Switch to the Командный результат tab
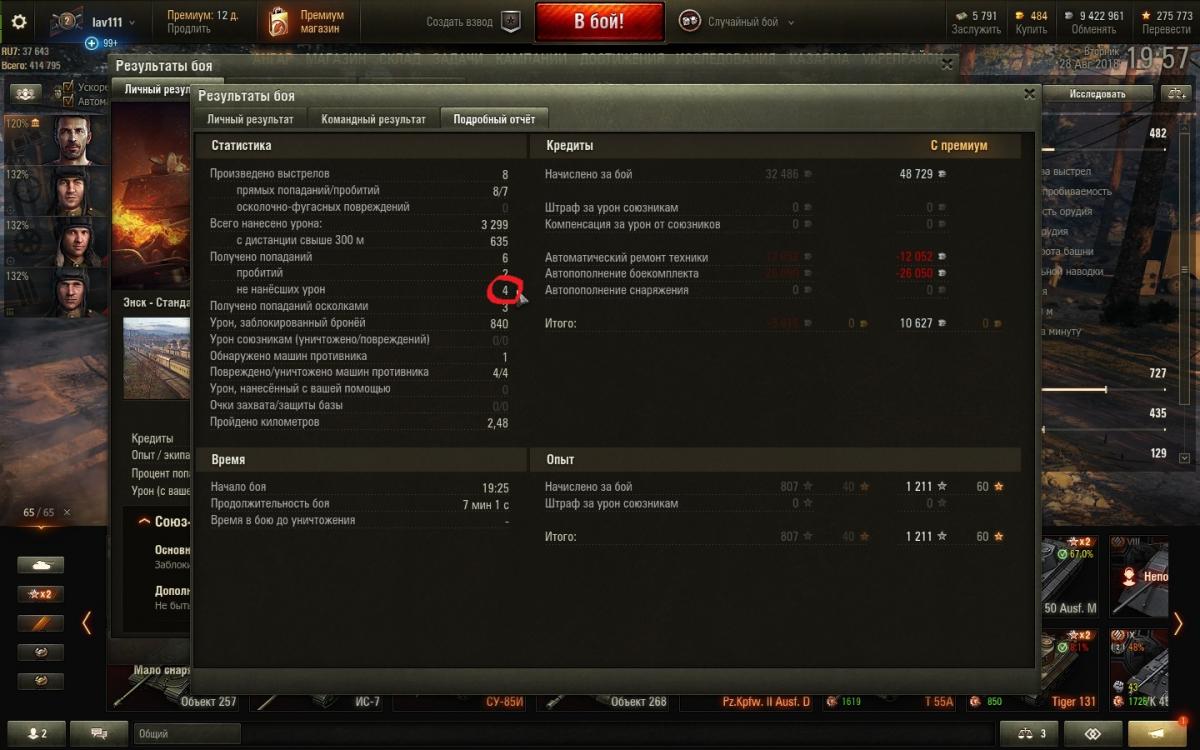This screenshot has height=750, width=1200. click(x=373, y=119)
